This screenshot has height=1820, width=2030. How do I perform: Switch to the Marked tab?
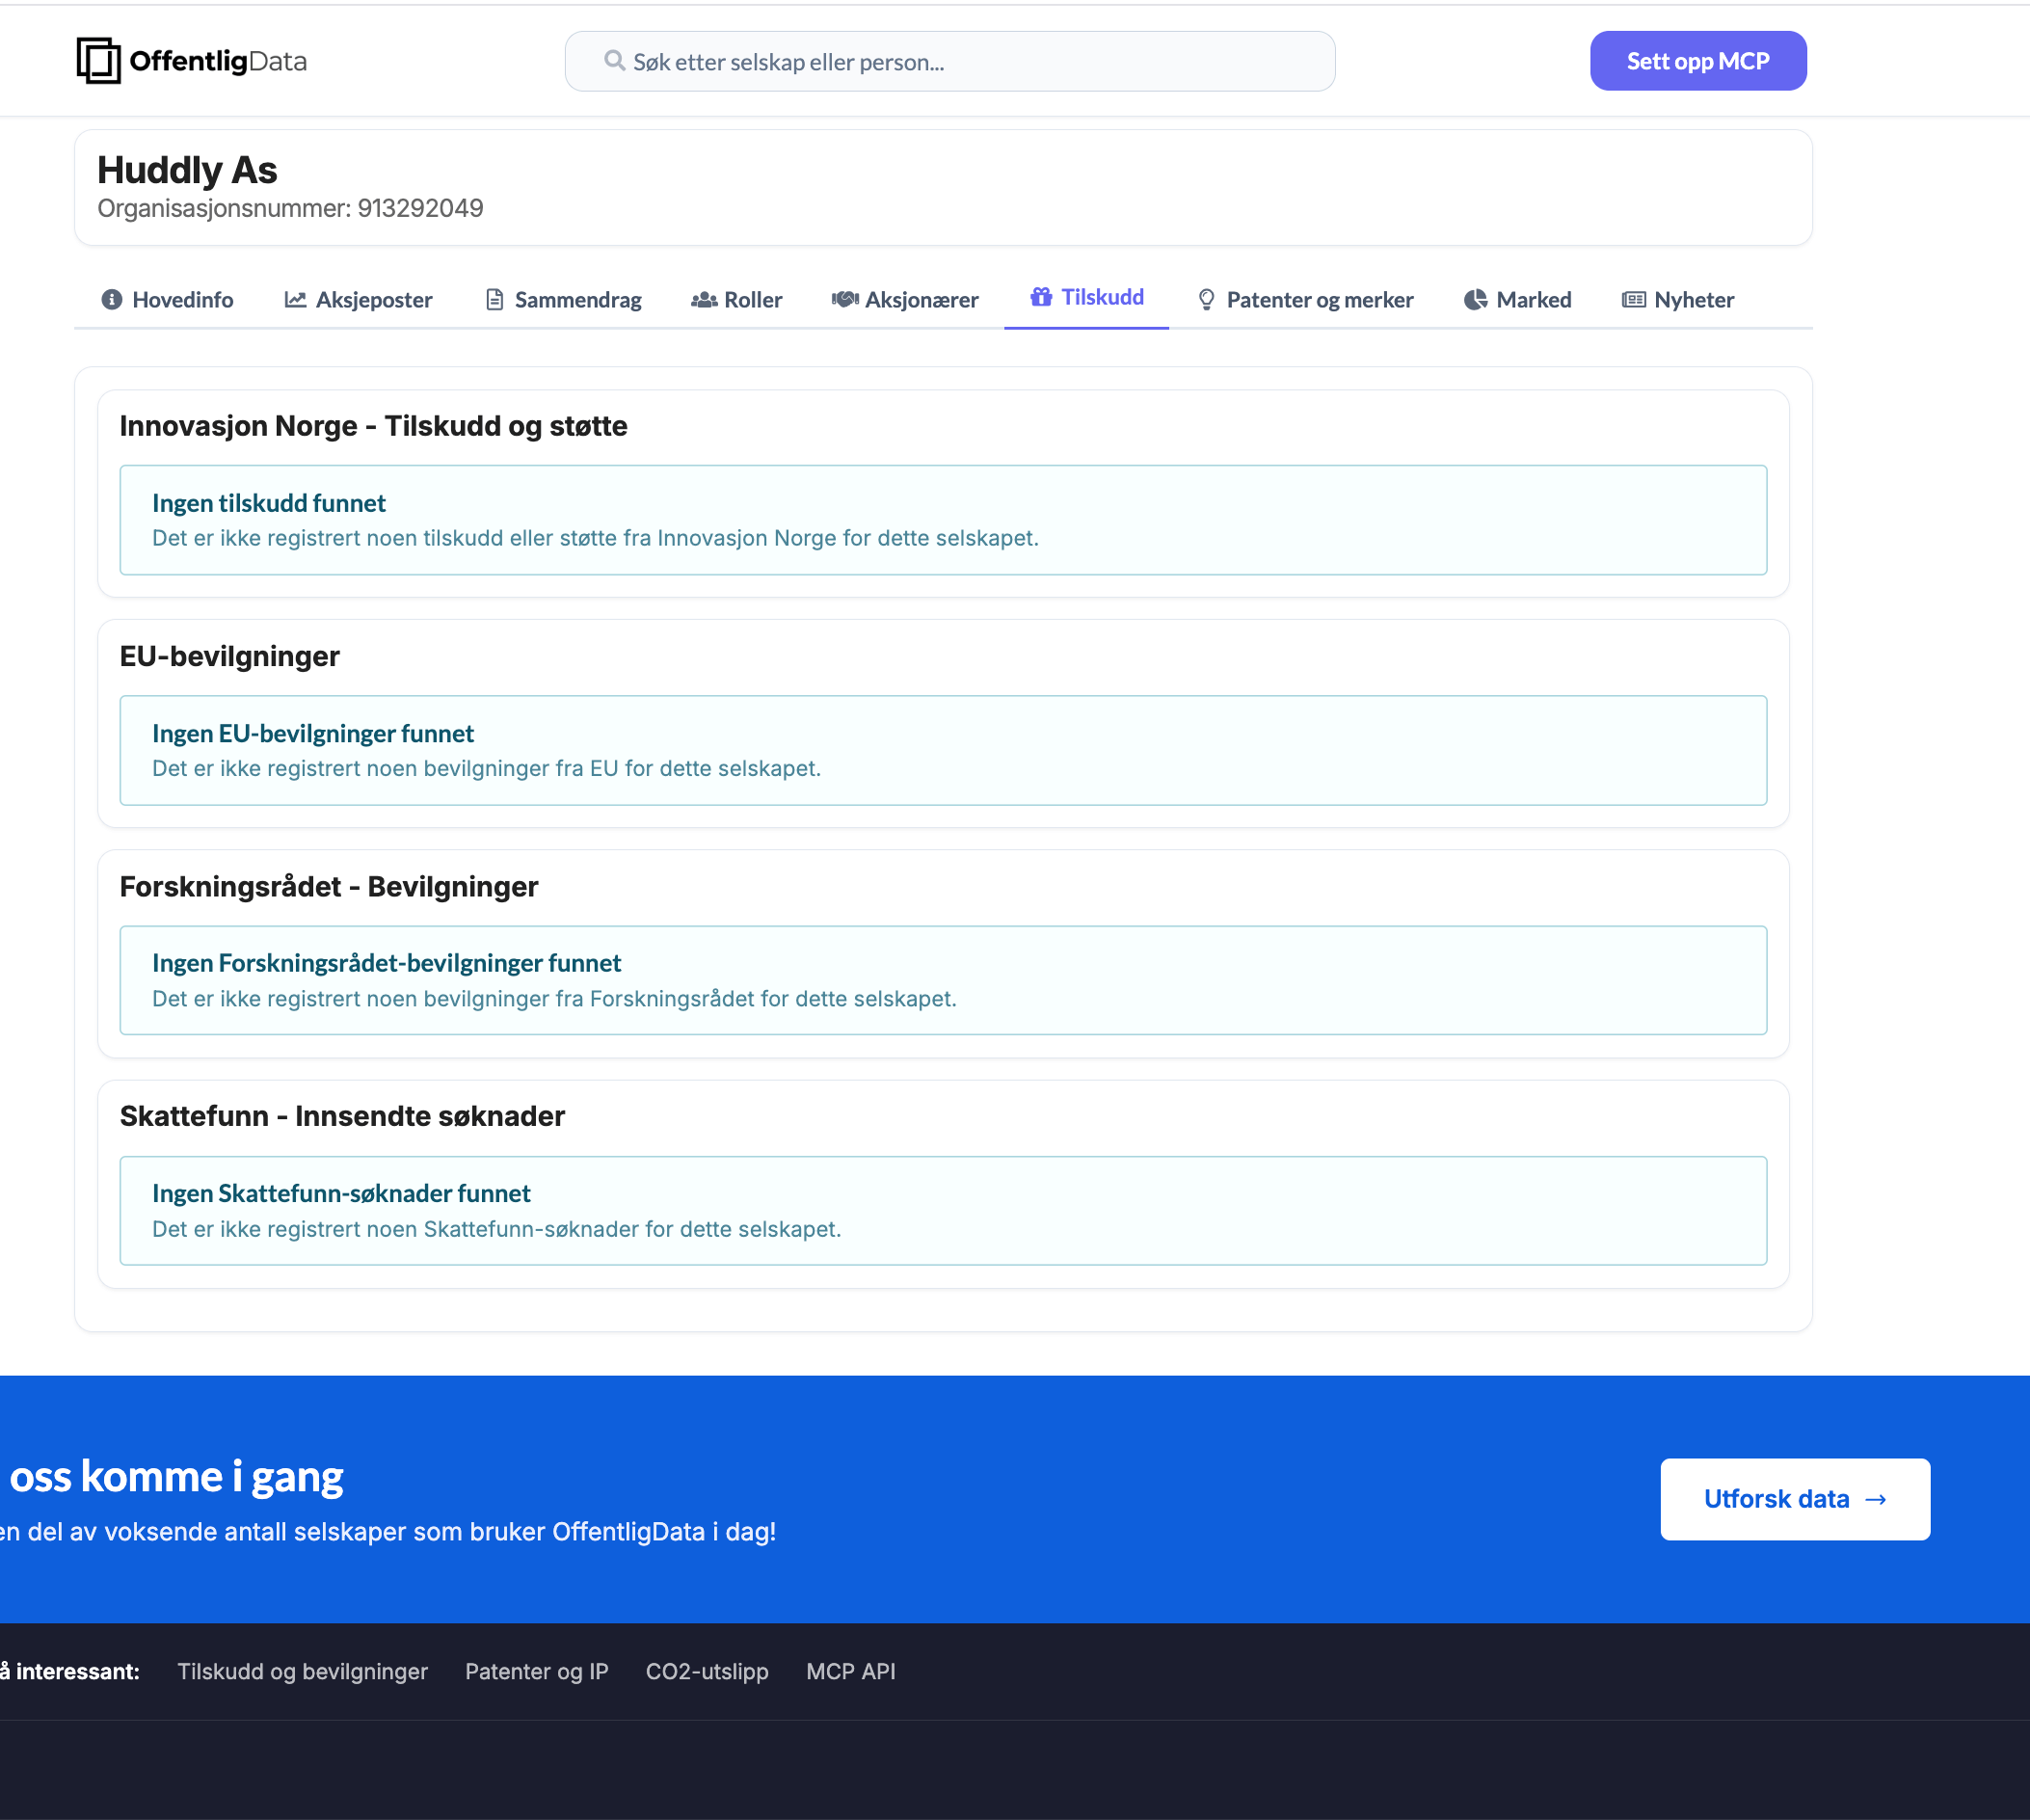coord(1532,300)
